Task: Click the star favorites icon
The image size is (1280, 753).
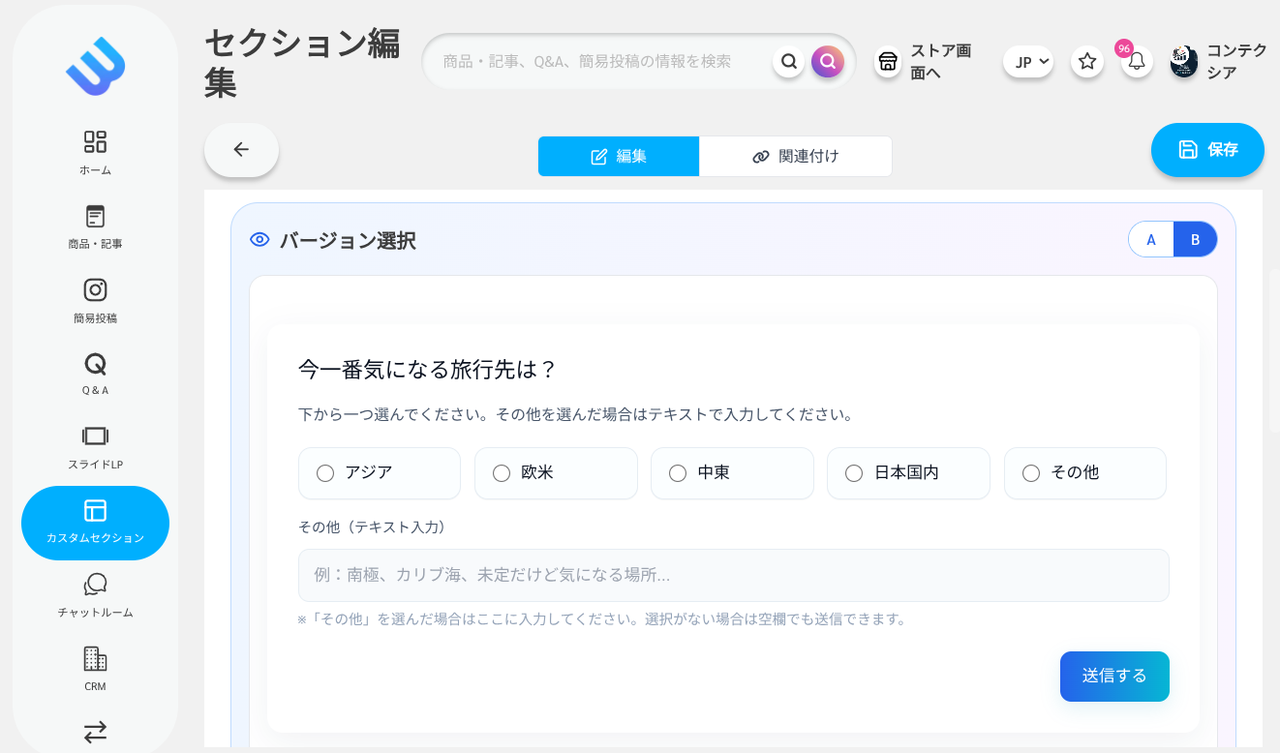Action: 1087,62
